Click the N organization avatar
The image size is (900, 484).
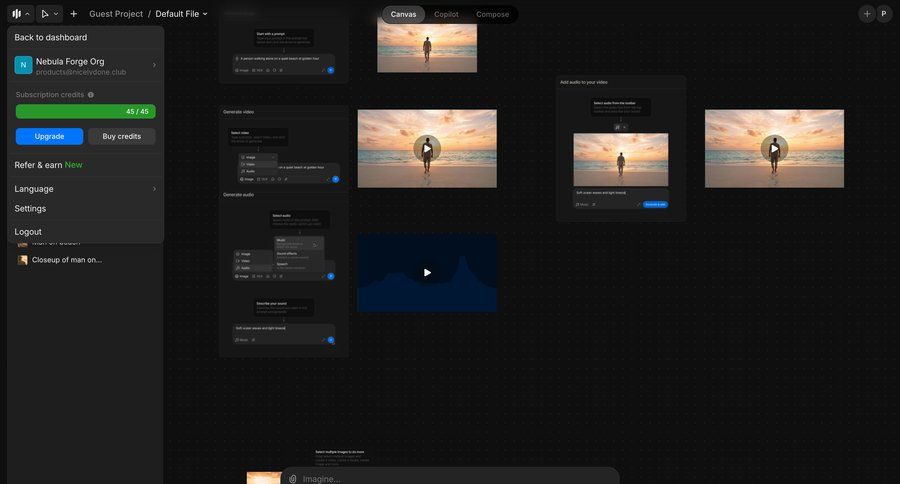coord(23,65)
